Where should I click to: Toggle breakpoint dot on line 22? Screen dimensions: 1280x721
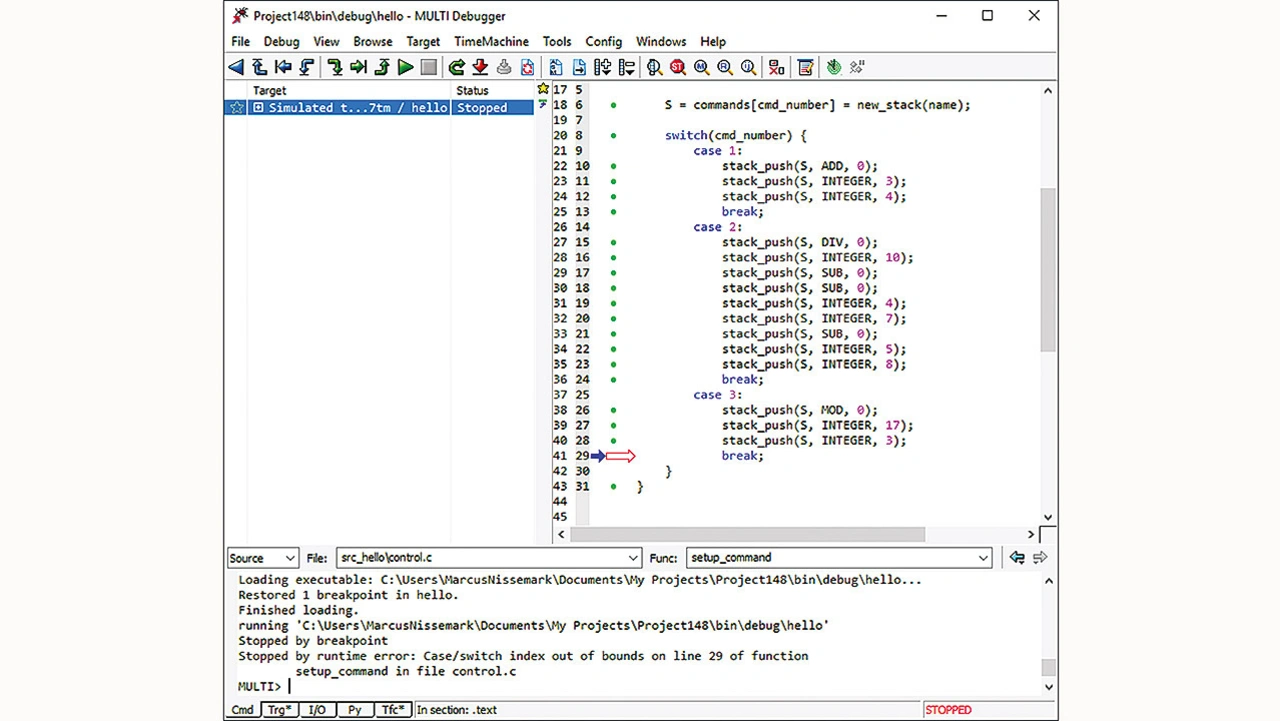tap(613, 166)
